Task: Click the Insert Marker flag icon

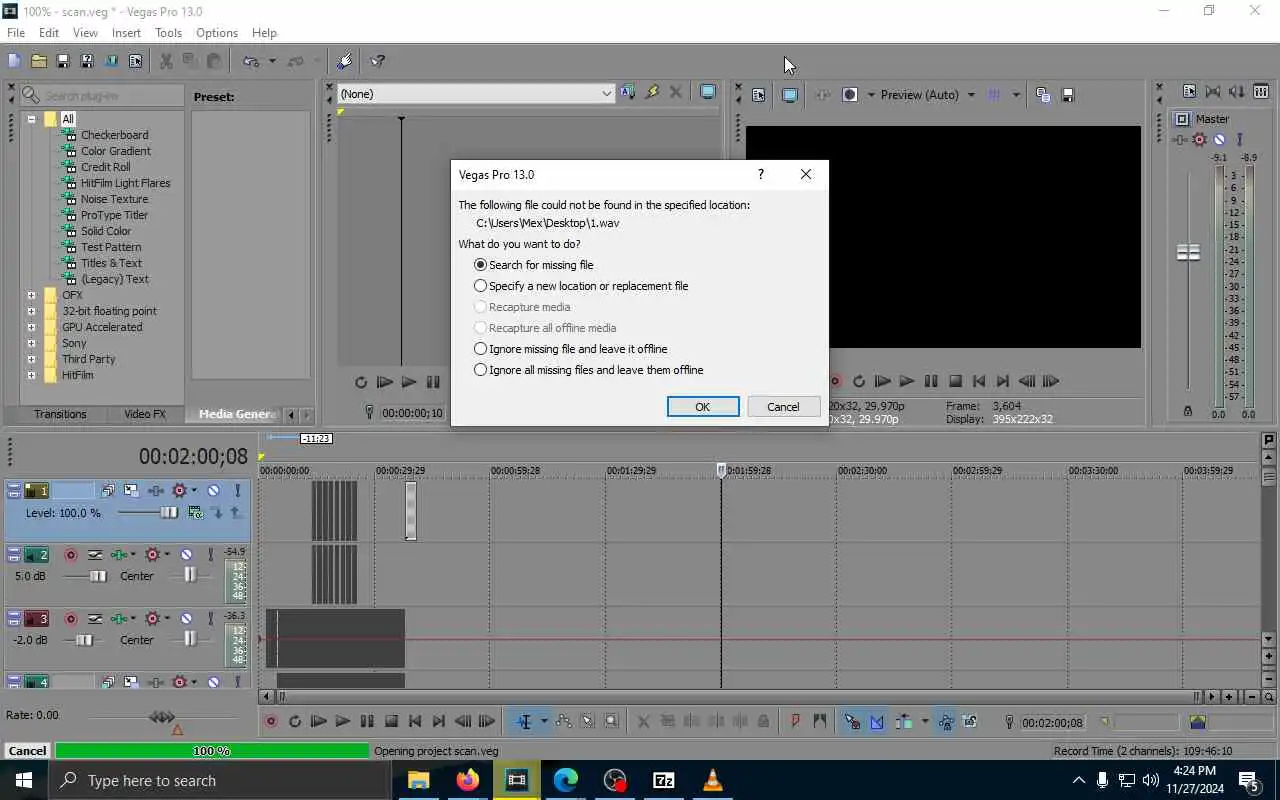Action: tap(796, 721)
